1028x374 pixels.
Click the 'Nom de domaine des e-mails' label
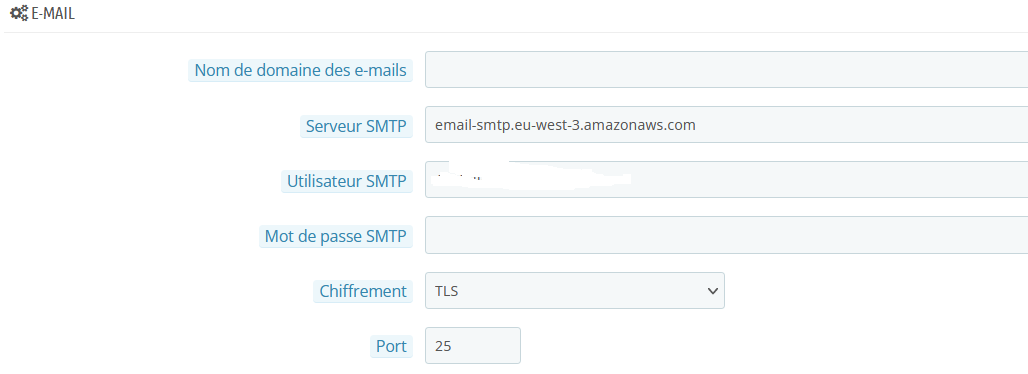click(300, 70)
